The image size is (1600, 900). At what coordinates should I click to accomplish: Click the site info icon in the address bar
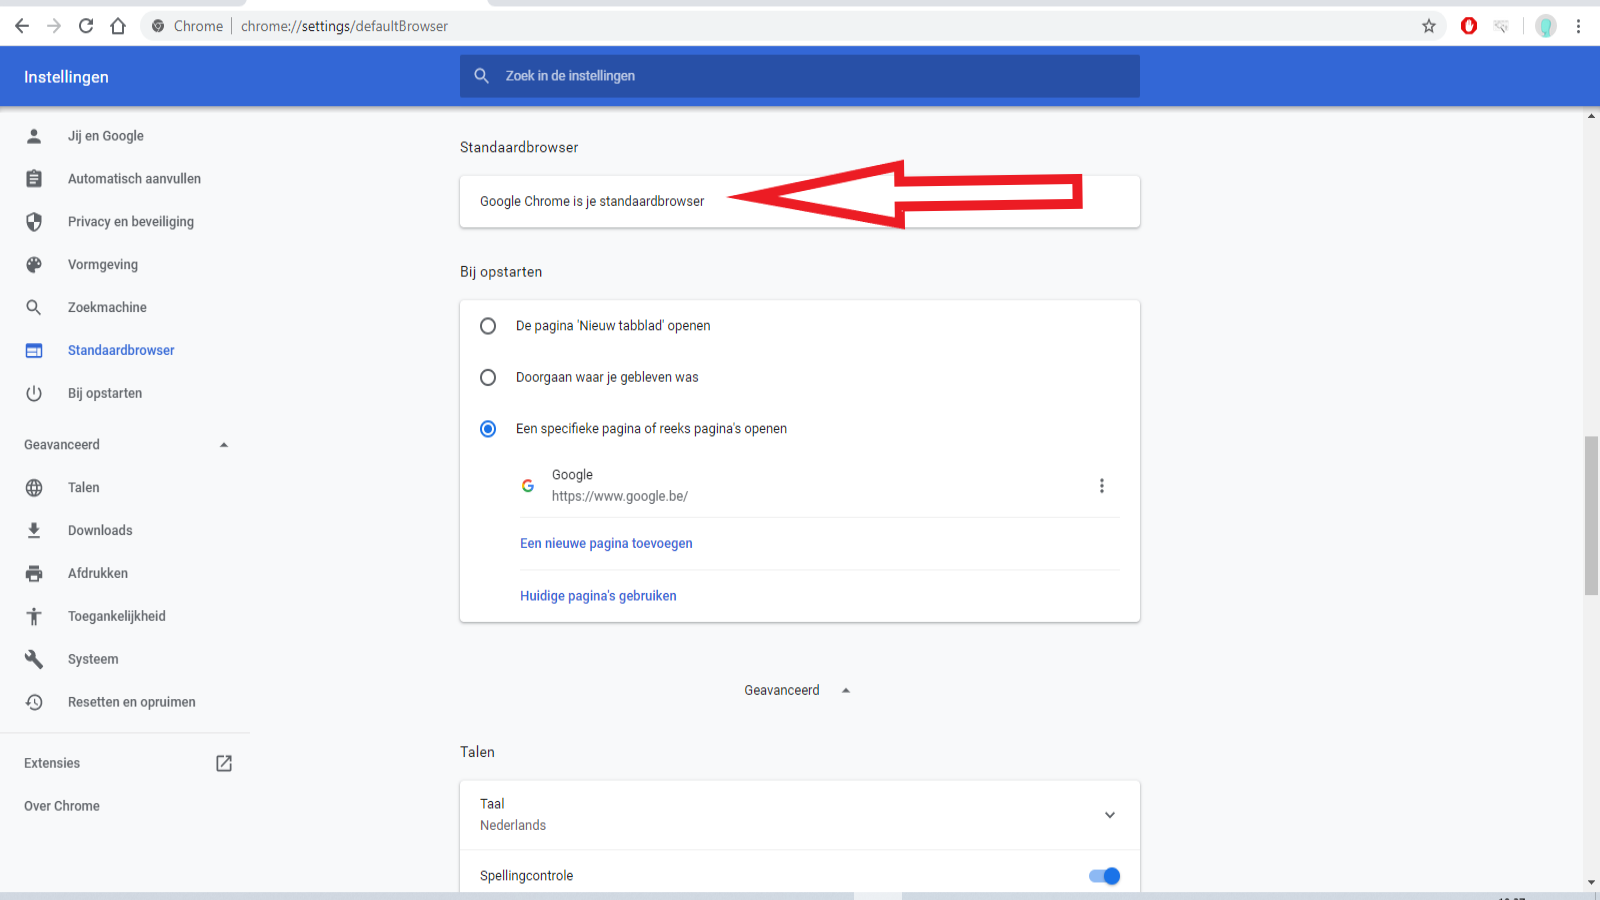coord(158,26)
